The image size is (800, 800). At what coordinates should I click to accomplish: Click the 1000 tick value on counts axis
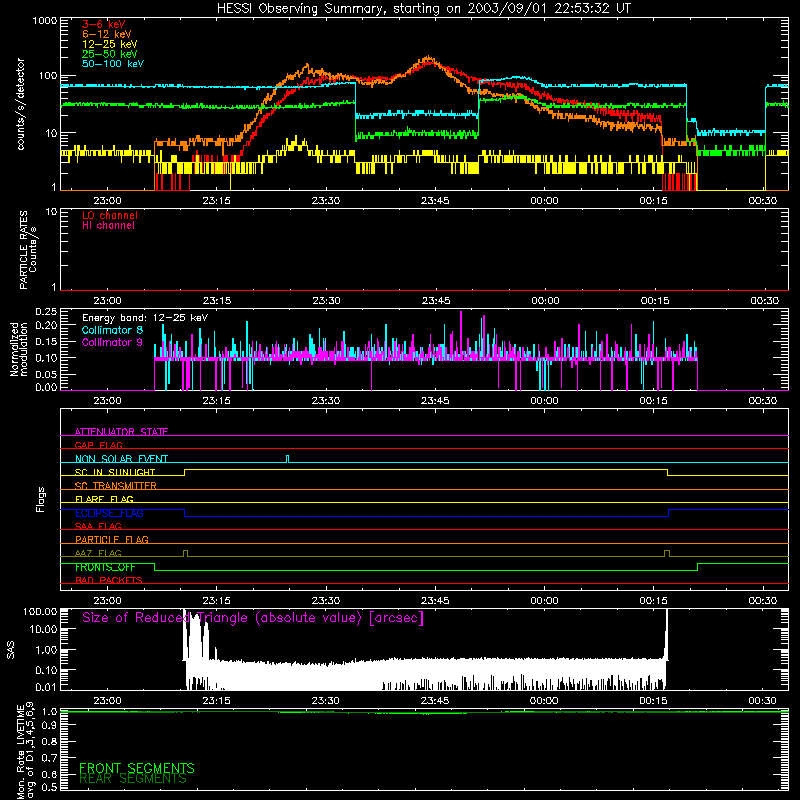[x=44, y=21]
